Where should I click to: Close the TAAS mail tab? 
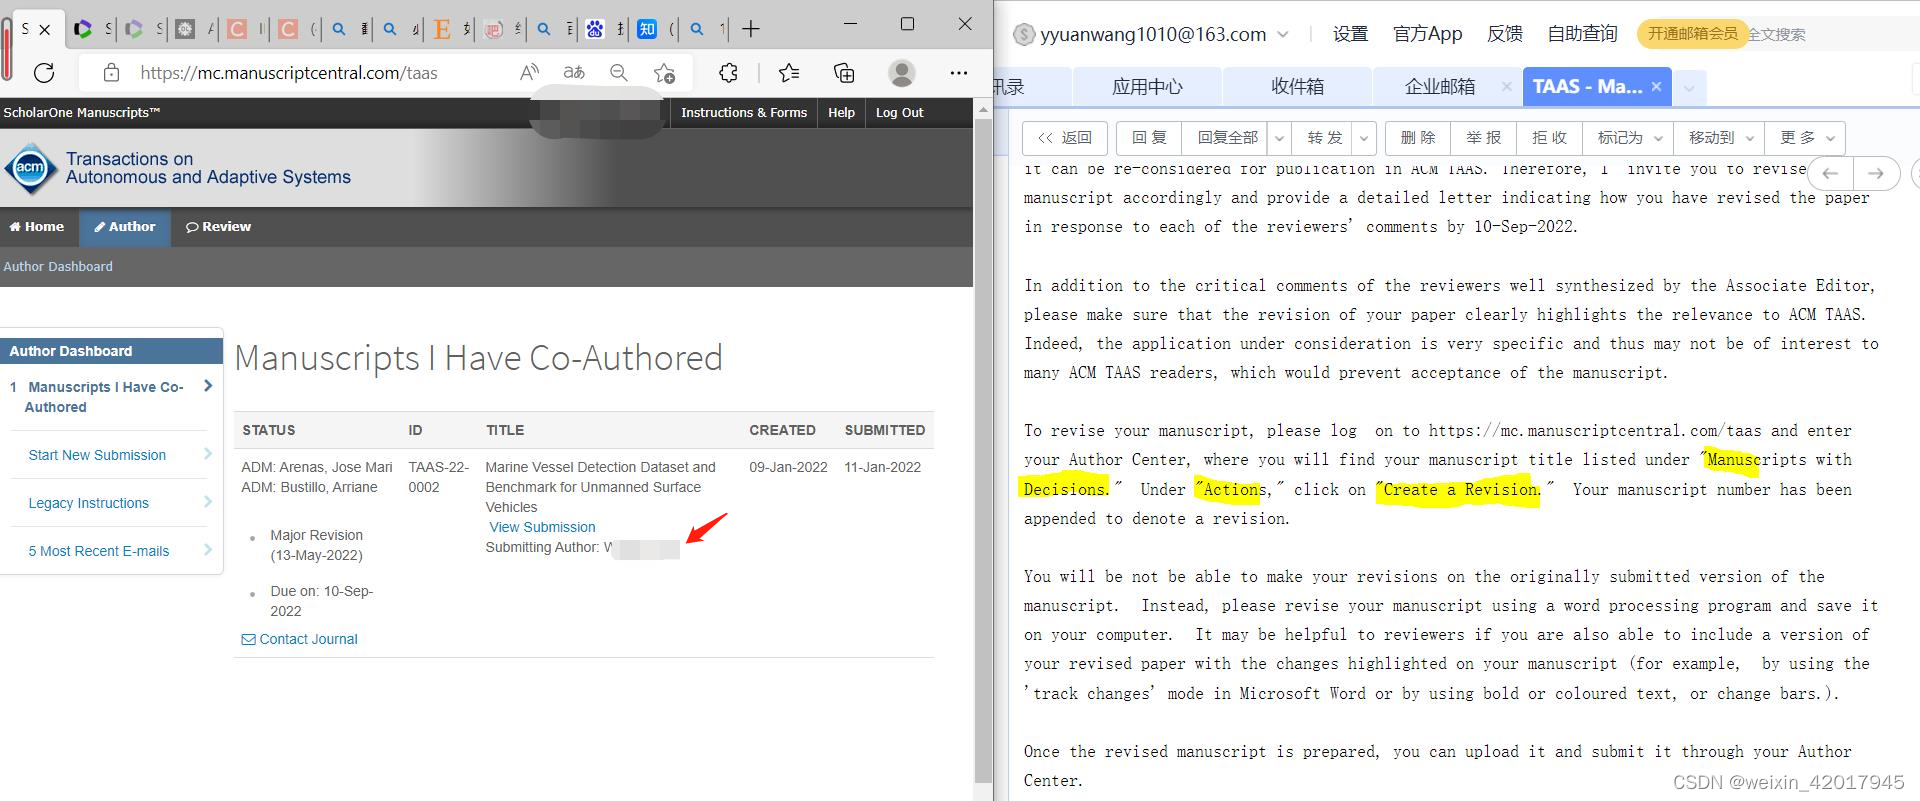coord(1656,87)
